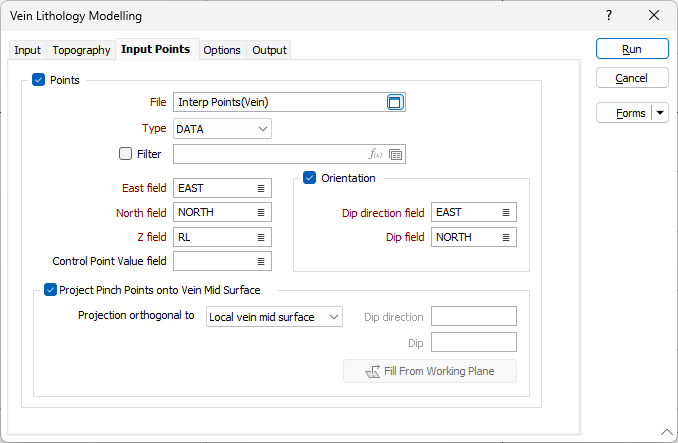Open file browser icon in File field

pos(394,102)
